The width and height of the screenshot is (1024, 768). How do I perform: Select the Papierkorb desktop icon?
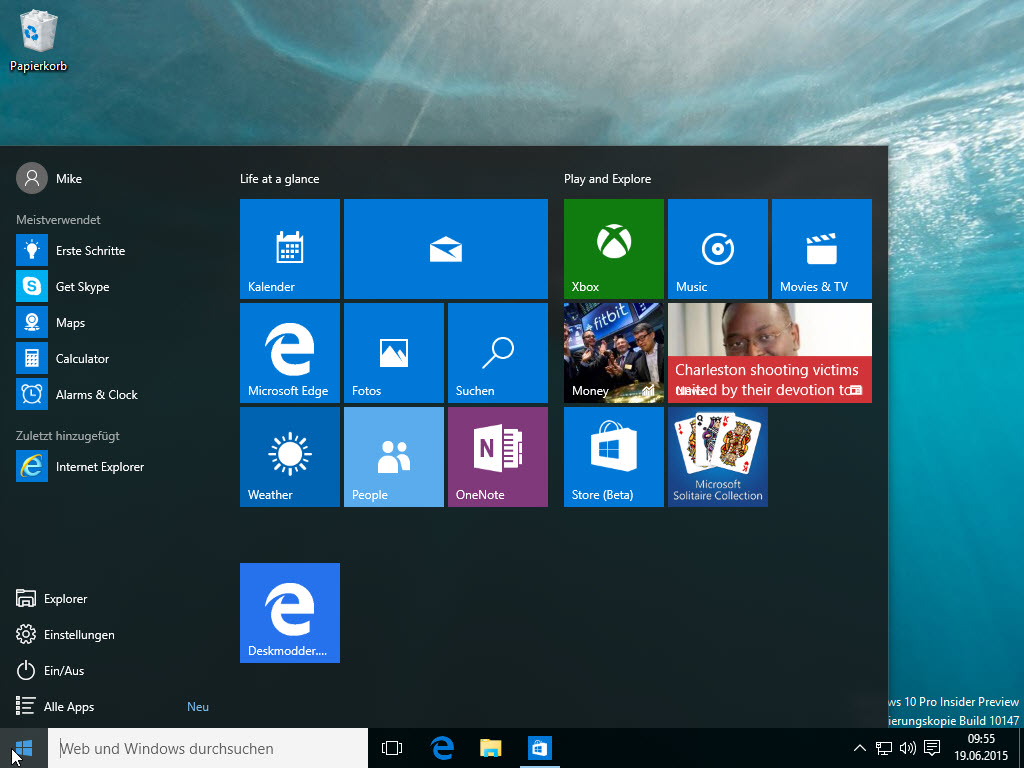pyautogui.click(x=38, y=40)
